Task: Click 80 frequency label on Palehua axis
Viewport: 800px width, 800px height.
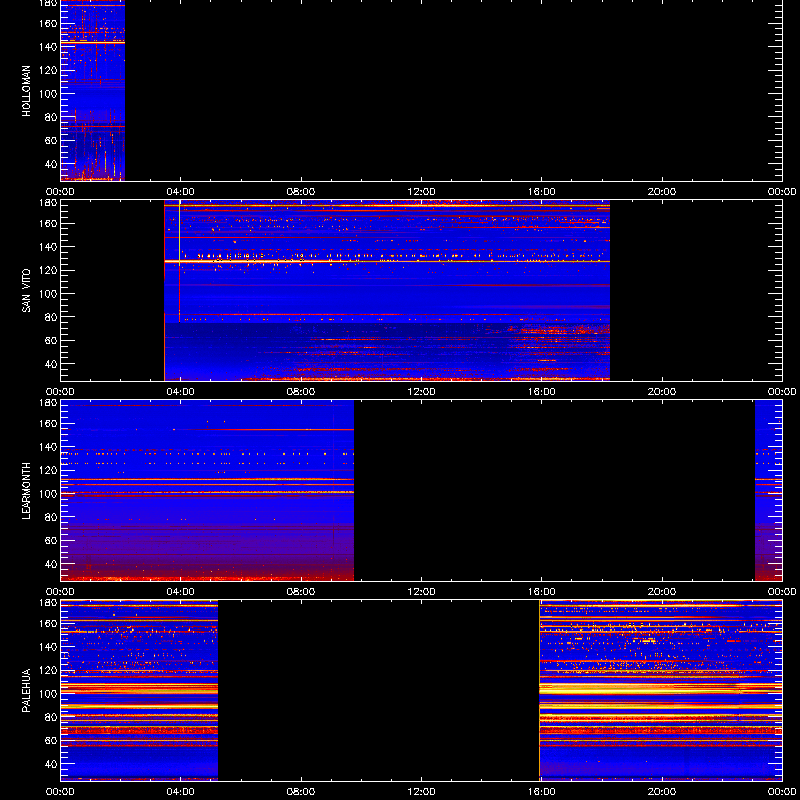Action: (51, 717)
